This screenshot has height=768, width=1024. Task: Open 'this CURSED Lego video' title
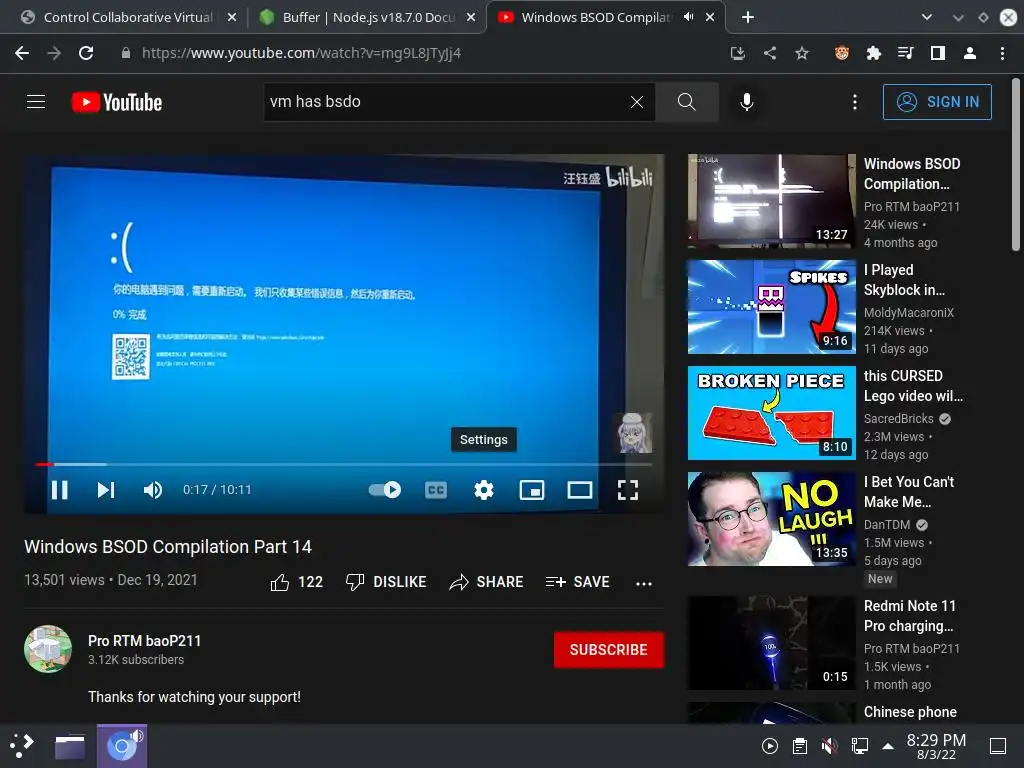(913, 386)
